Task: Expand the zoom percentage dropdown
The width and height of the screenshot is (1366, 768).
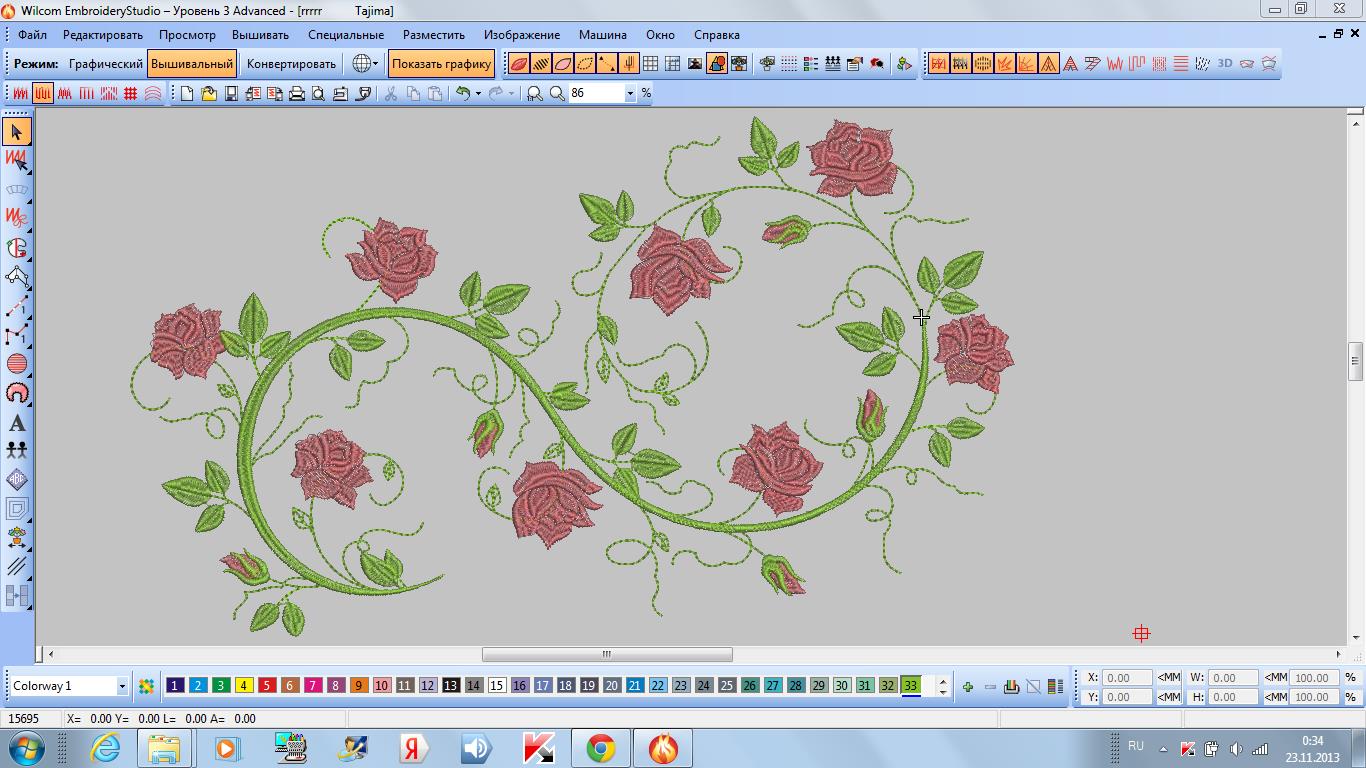Action: 630,93
